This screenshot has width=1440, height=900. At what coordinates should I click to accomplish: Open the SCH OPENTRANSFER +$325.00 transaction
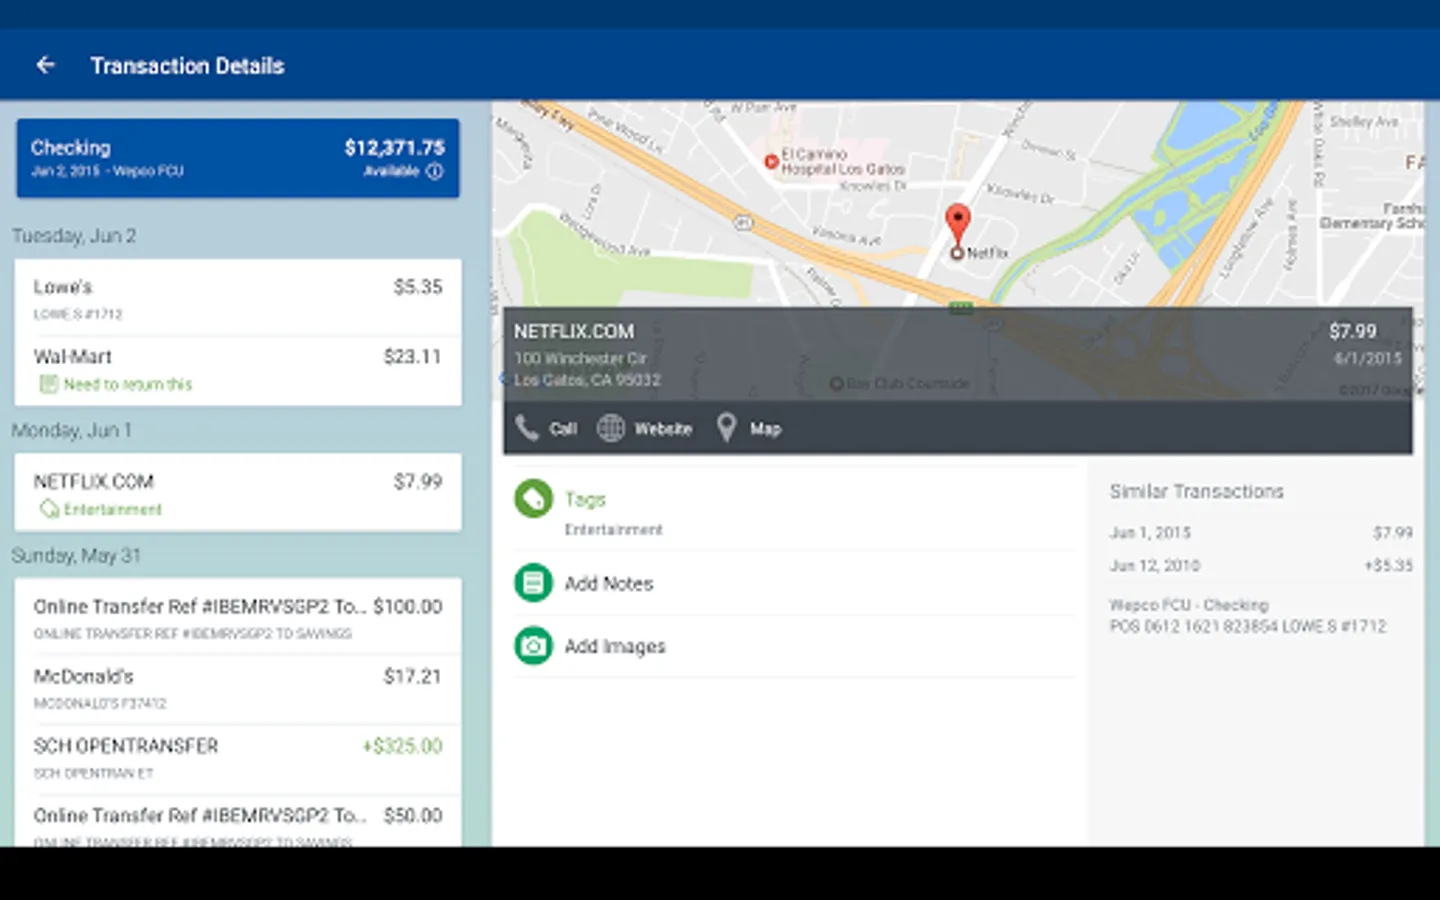(x=238, y=759)
